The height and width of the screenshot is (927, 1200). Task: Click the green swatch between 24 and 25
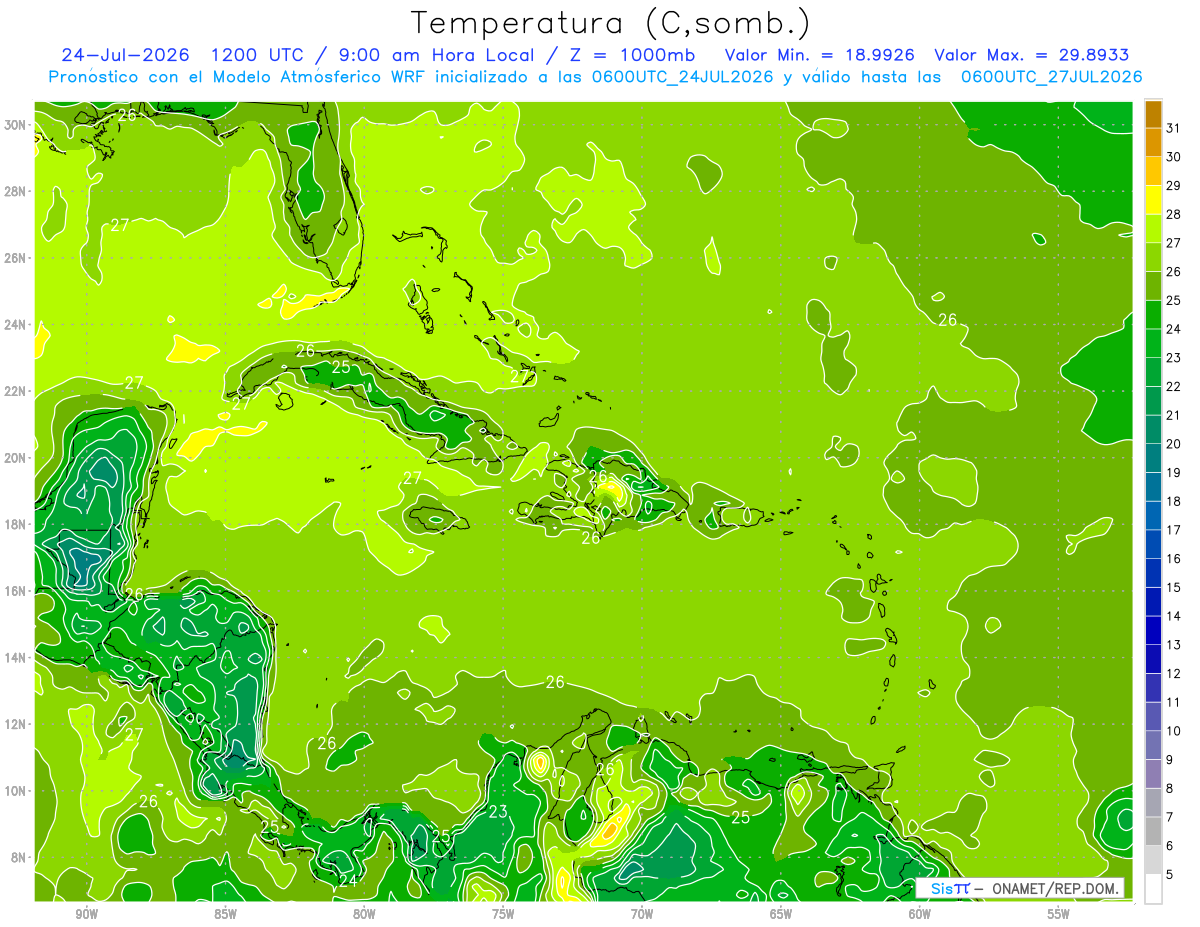point(1153,314)
